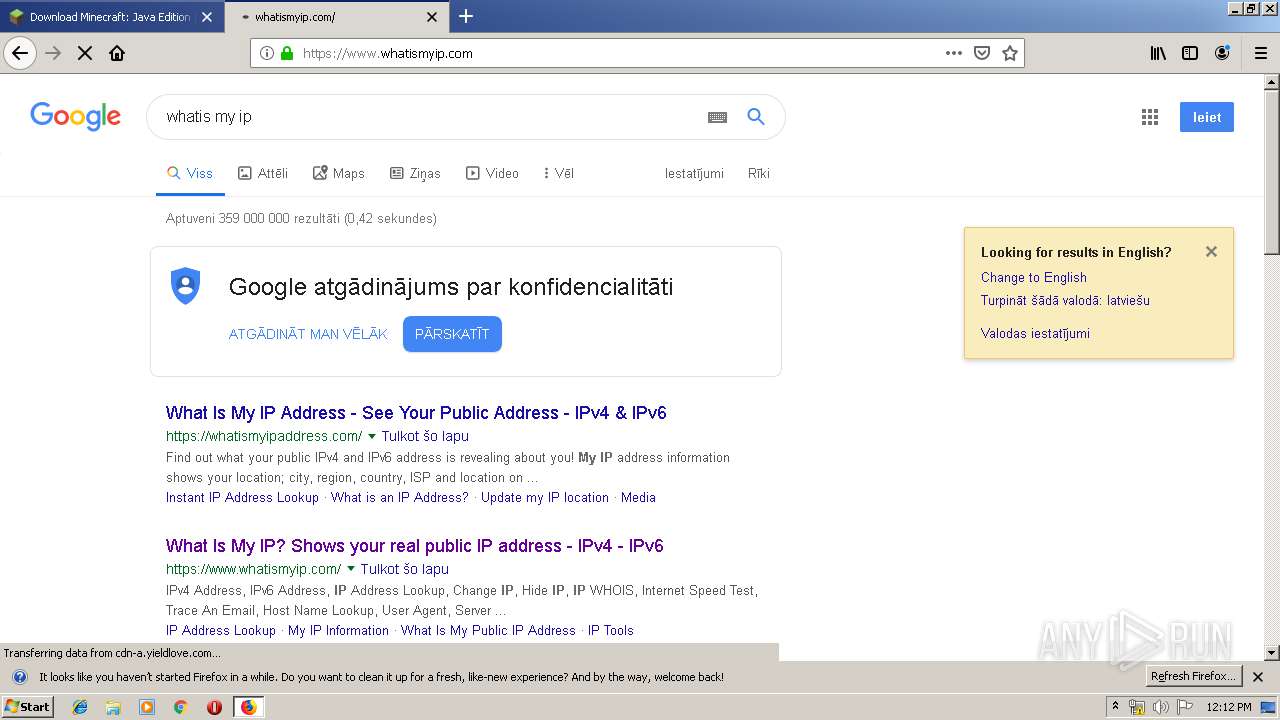
Task: Select the Video search tab
Action: [492, 173]
